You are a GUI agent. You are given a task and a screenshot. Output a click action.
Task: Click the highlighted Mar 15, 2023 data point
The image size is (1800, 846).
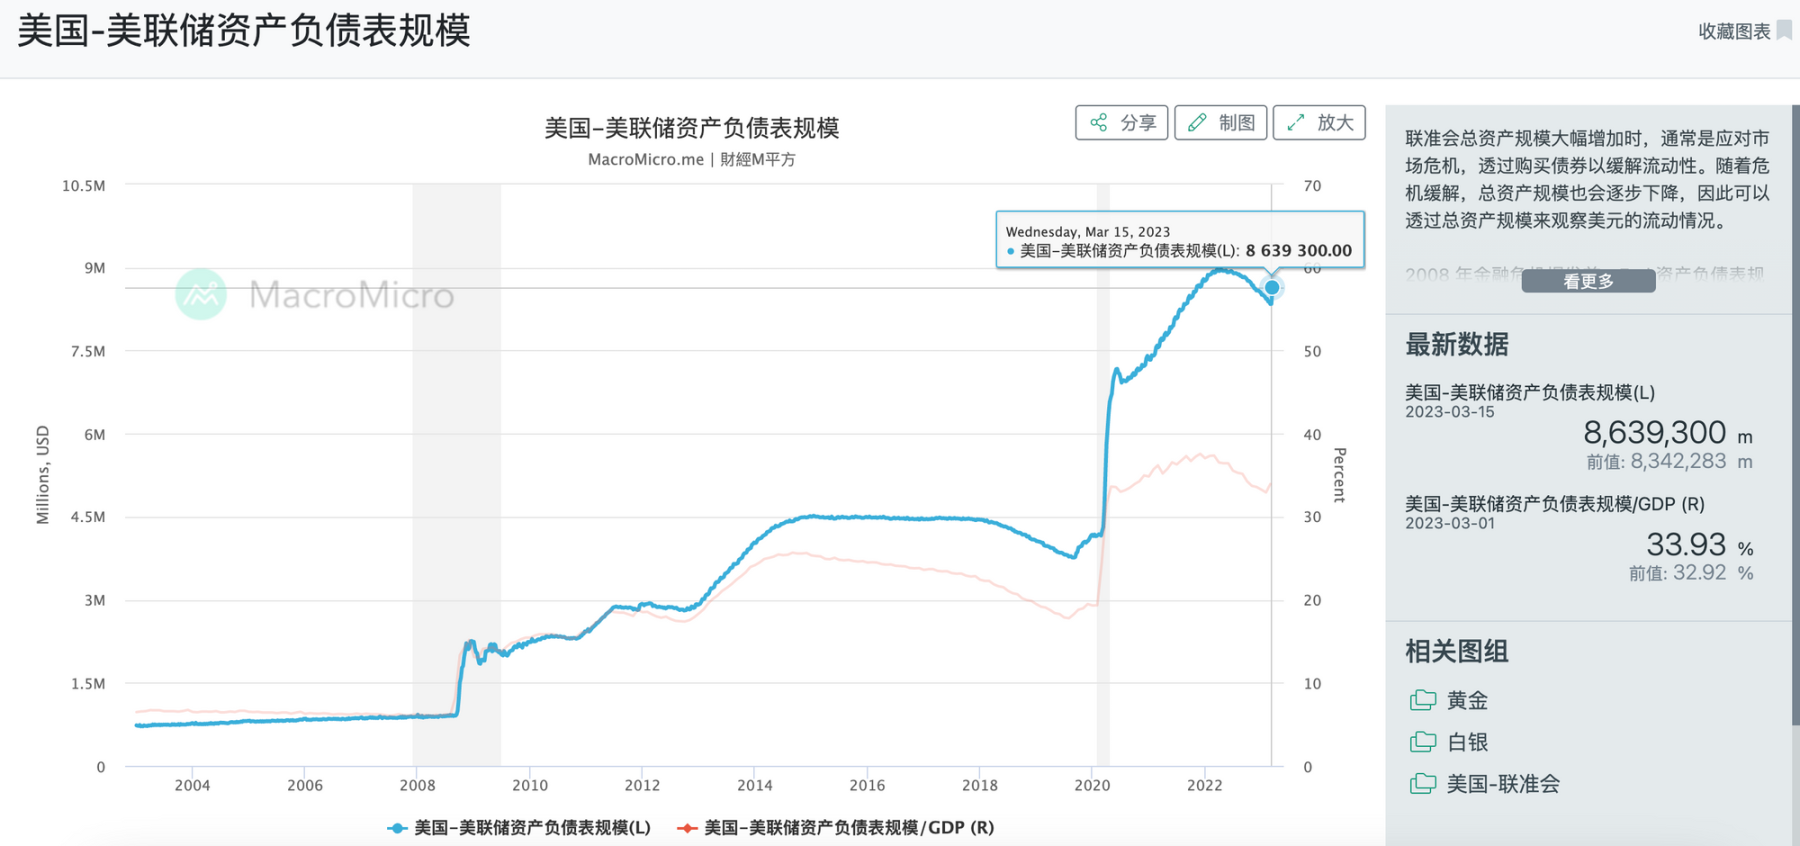[x=1272, y=288]
